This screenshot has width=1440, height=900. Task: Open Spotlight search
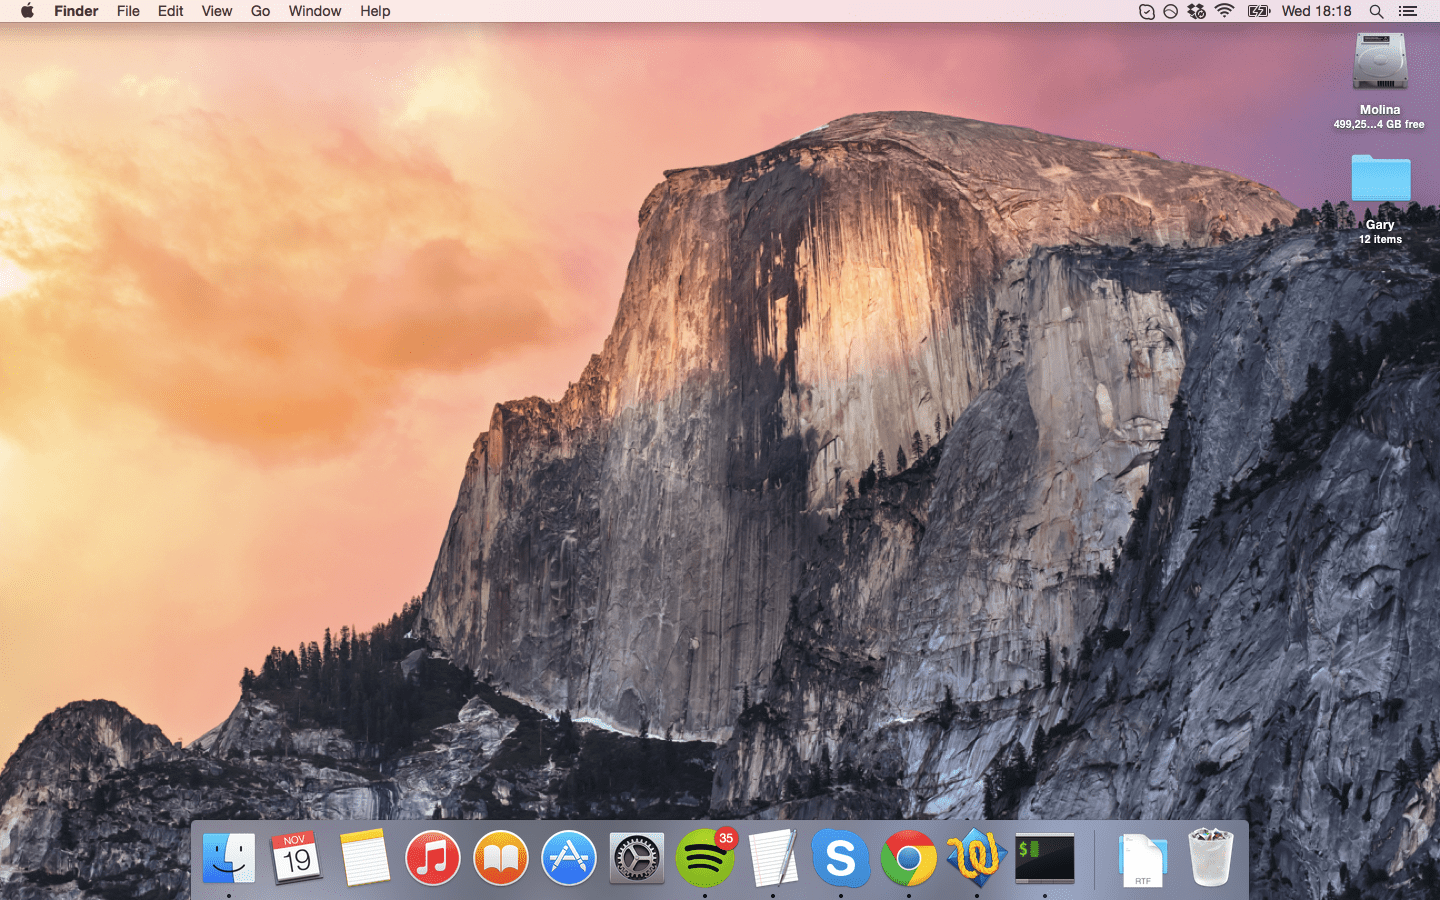coord(1376,11)
